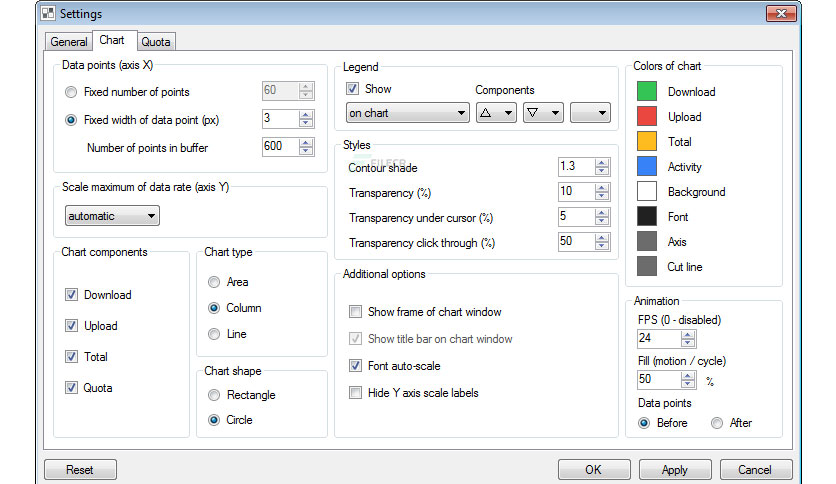836x484 pixels.
Task: Pick the black Font color swatch
Action: pyautogui.click(x=647, y=216)
